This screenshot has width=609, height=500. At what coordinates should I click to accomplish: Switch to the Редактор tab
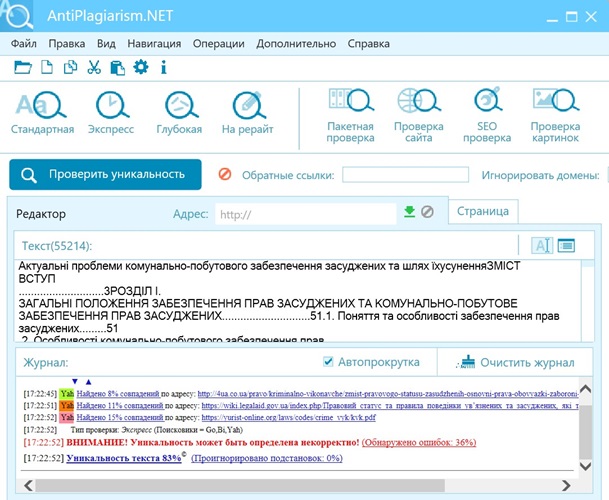point(41,214)
